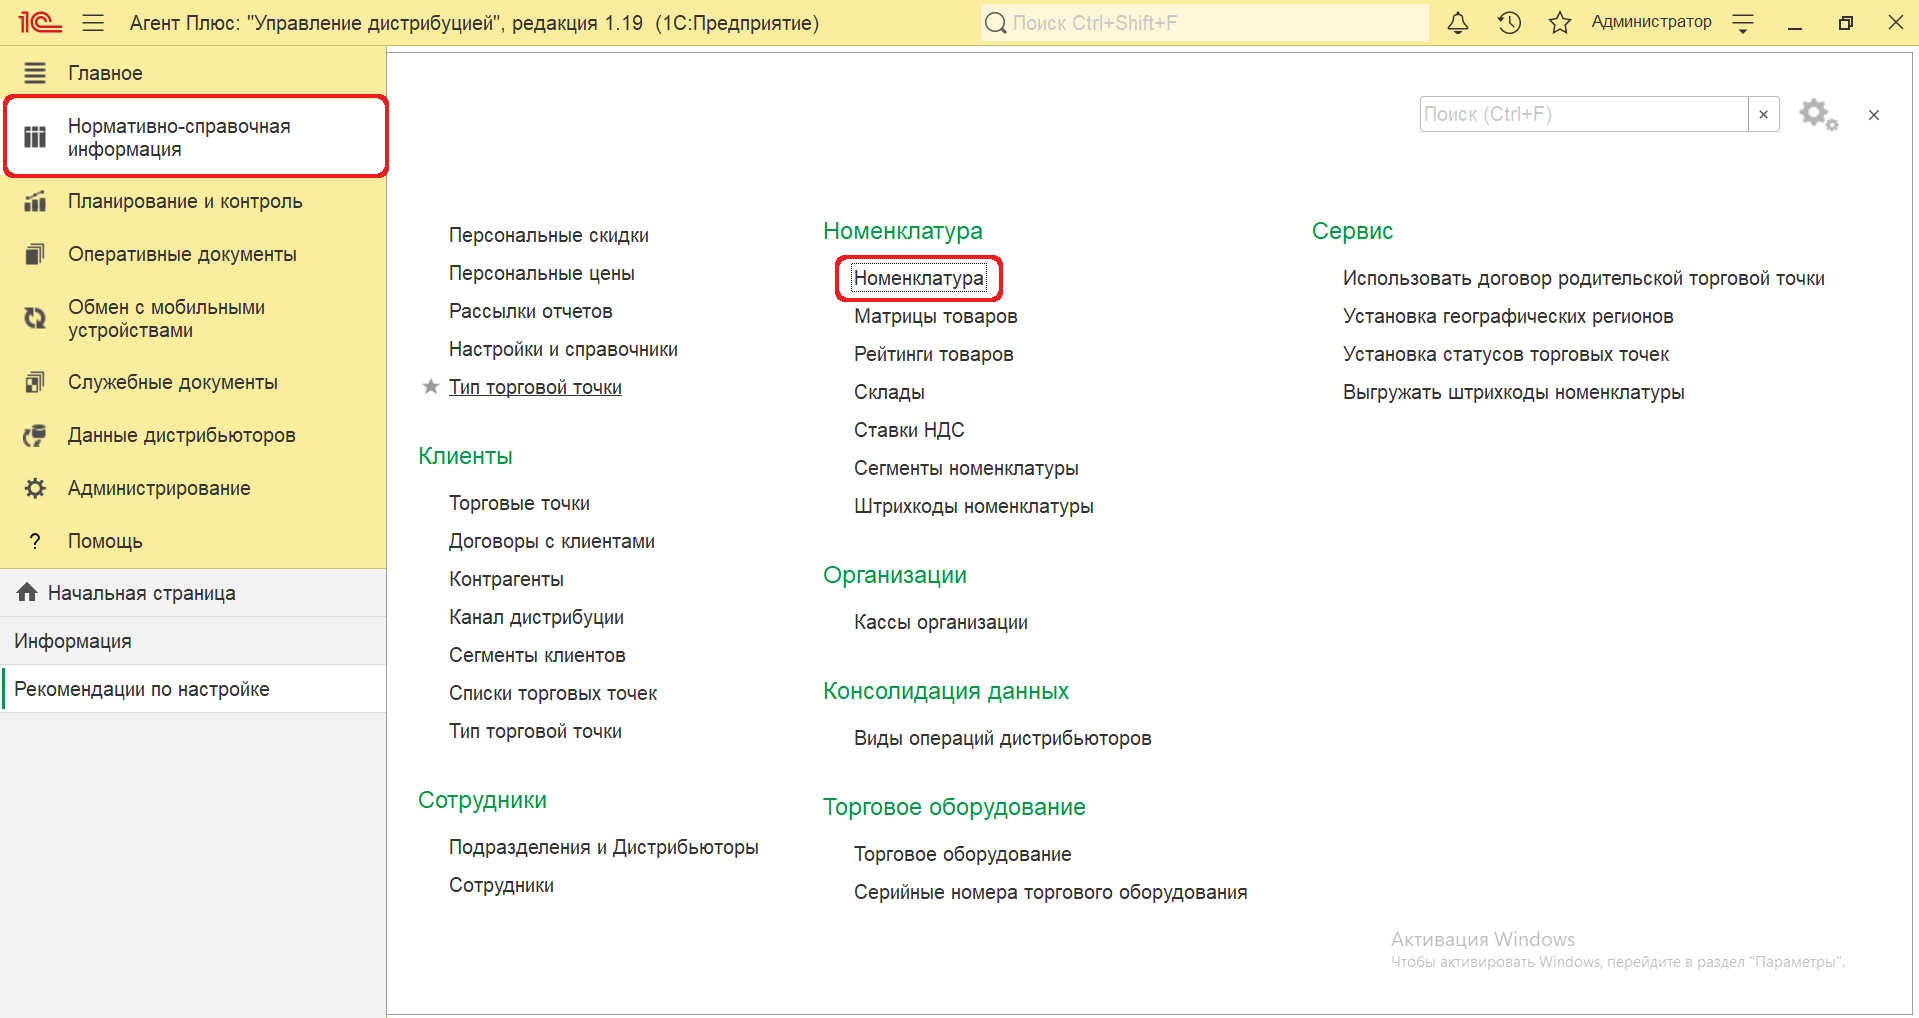
Task: Click the global search field Ctrl+Shift+F
Action: coord(1204,22)
